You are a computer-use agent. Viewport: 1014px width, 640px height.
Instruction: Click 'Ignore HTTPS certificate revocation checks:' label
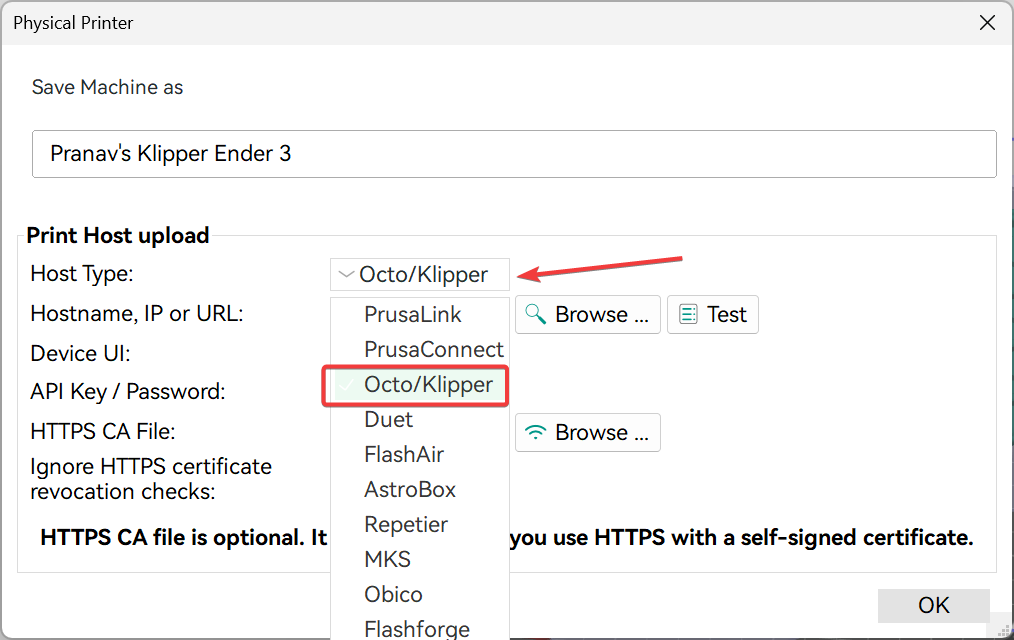pyautogui.click(x=151, y=479)
